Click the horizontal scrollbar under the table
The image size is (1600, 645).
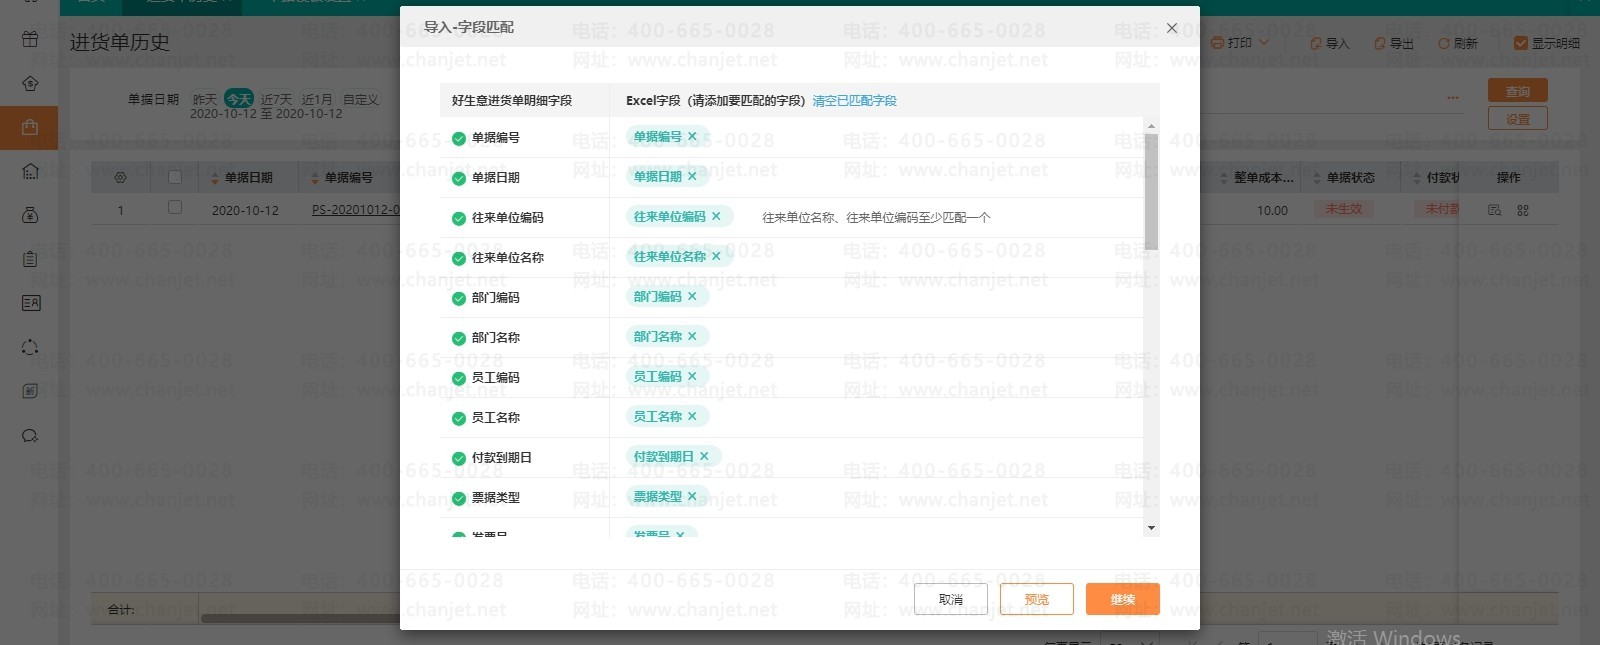[300, 618]
